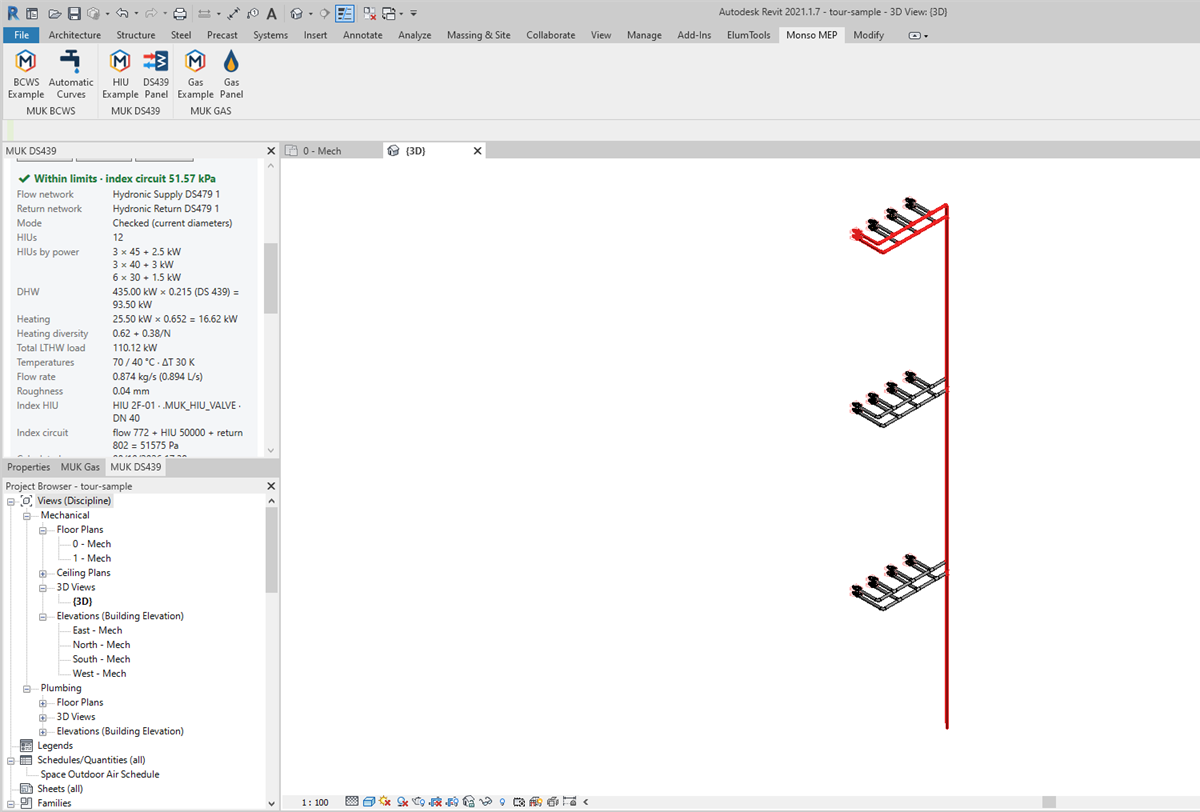This screenshot has width=1200, height=812.
Task: Open the 1 - Mech floor plan
Action: click(x=92, y=558)
